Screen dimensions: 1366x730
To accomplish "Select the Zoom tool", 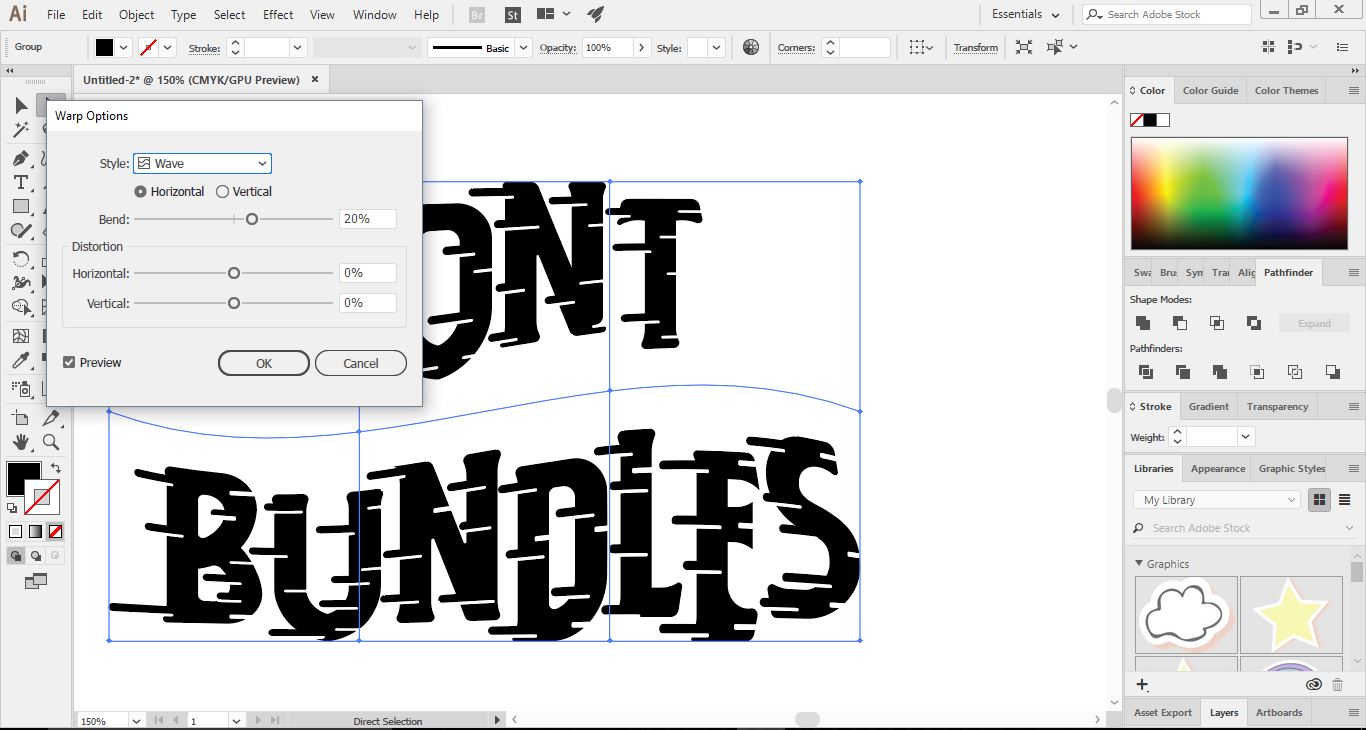I will coord(50,441).
